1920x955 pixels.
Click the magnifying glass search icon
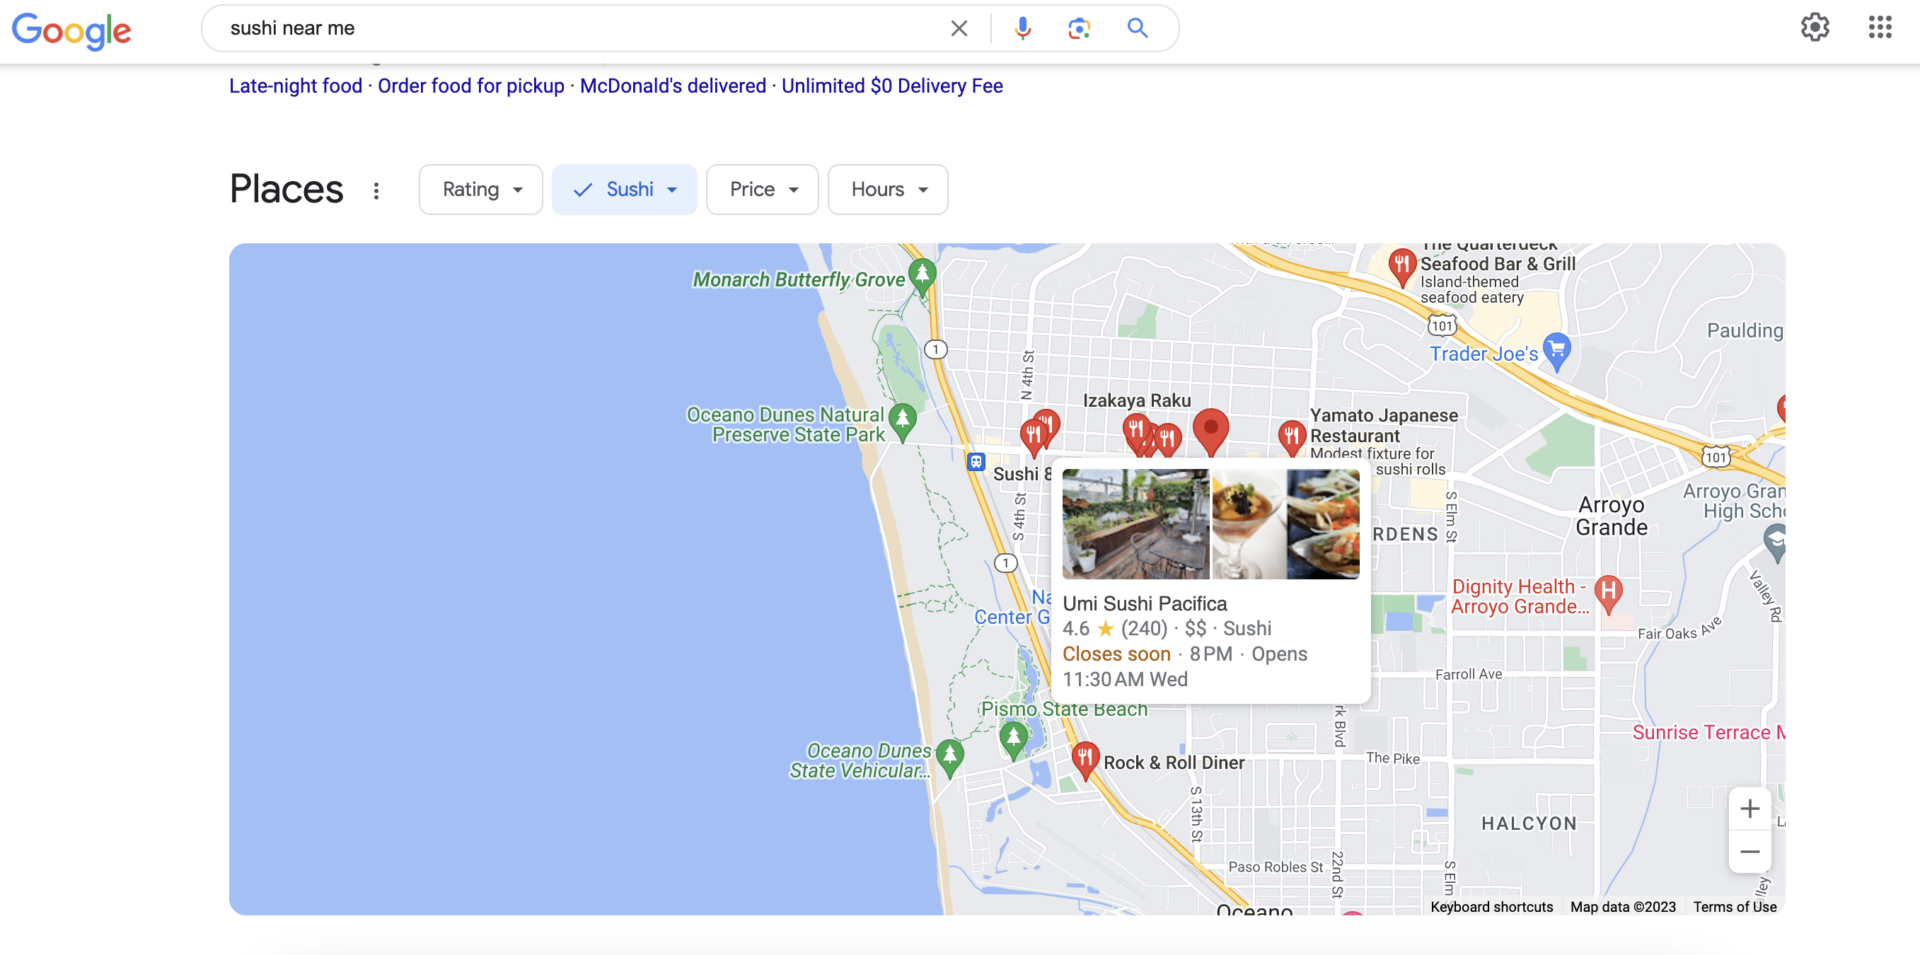click(x=1137, y=28)
